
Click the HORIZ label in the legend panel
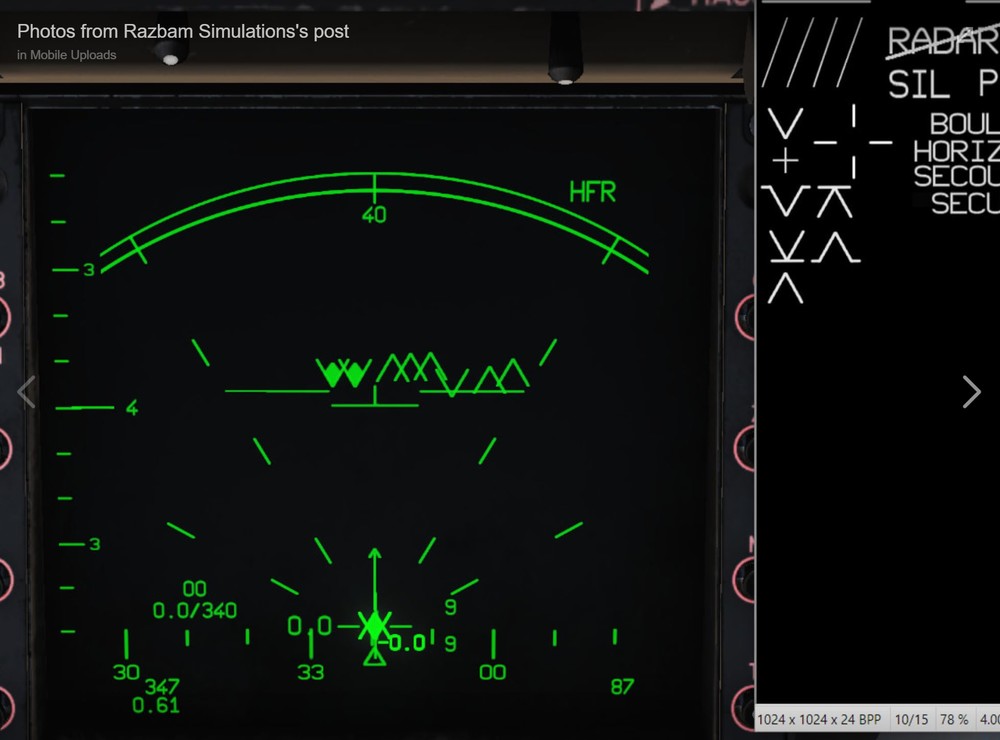(x=957, y=151)
